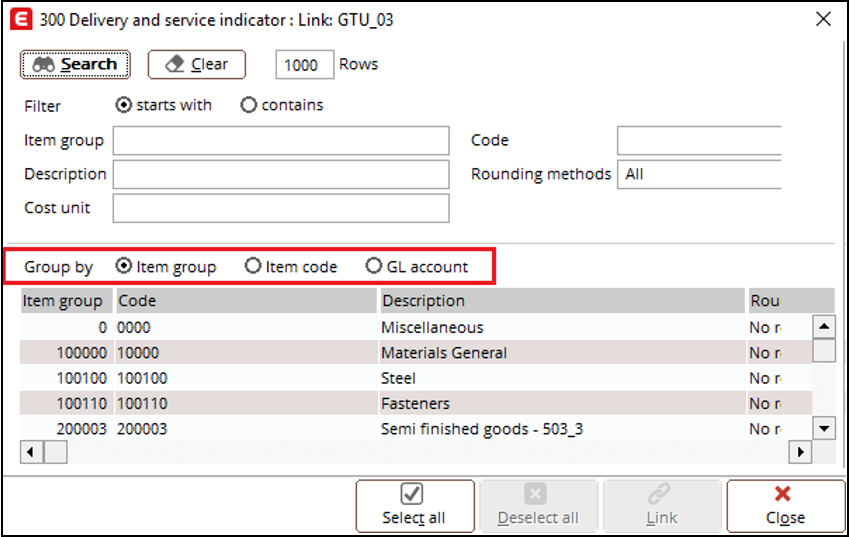Sort by the Description column header

click(x=562, y=301)
